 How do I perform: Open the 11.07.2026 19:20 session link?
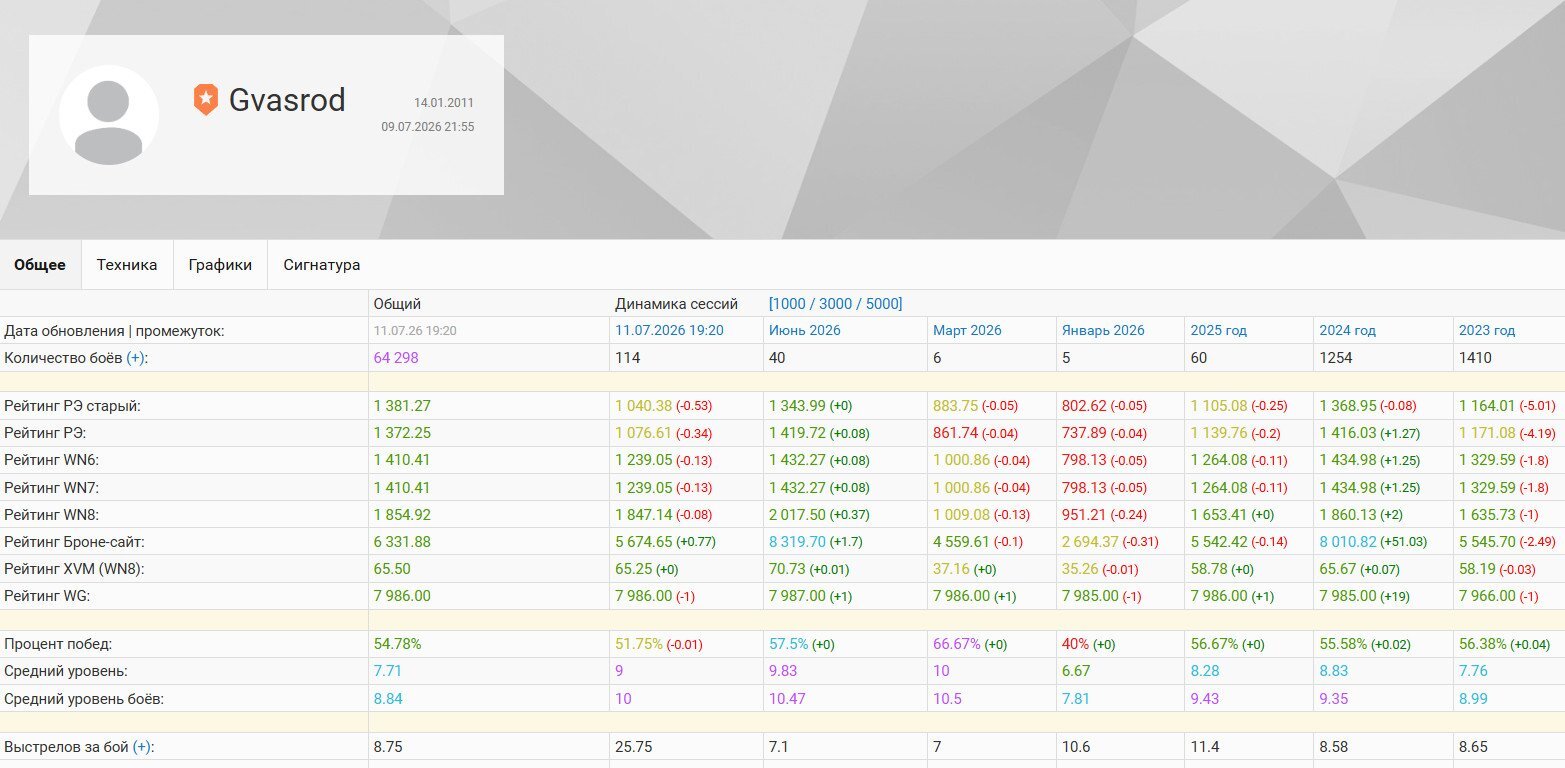coord(669,330)
